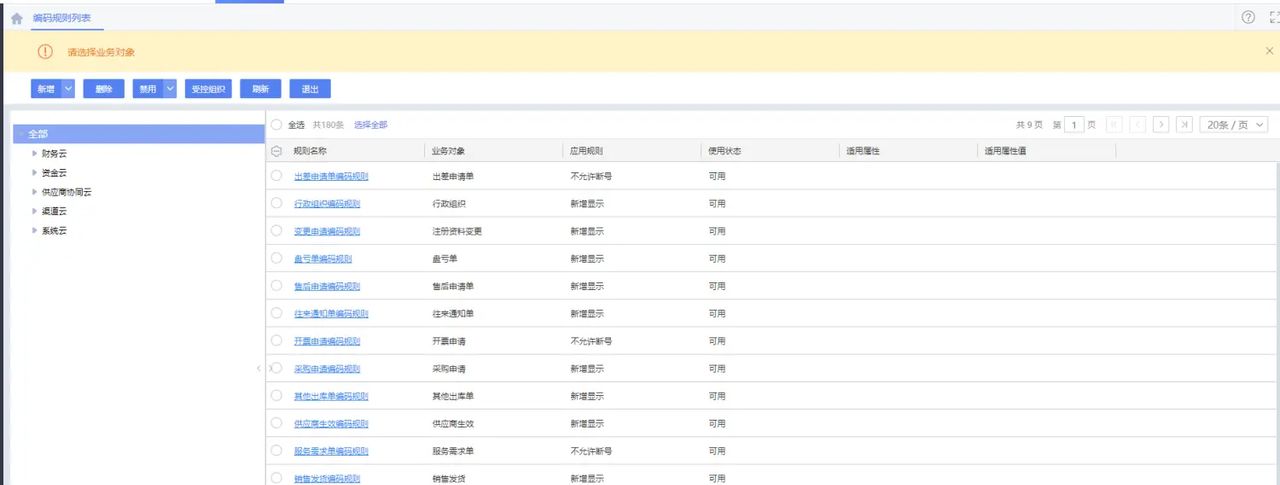
Task: Open the 禁用 dropdown arrow
Action: coord(170,89)
